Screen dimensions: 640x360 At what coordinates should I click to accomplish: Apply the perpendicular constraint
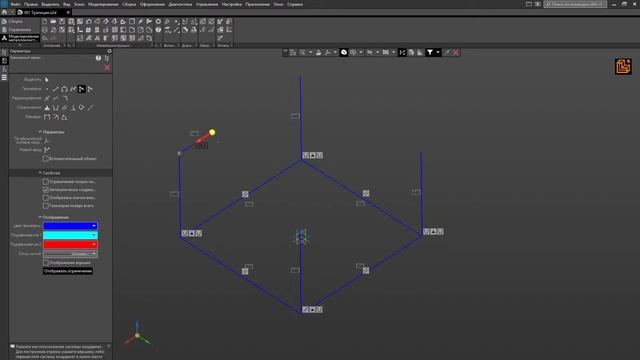[x=73, y=108]
